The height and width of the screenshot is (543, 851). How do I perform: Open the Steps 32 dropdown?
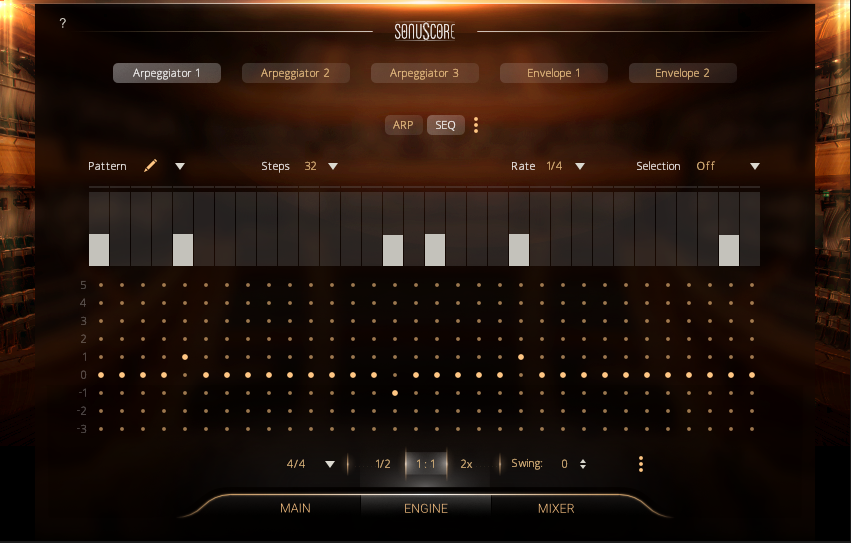(333, 166)
